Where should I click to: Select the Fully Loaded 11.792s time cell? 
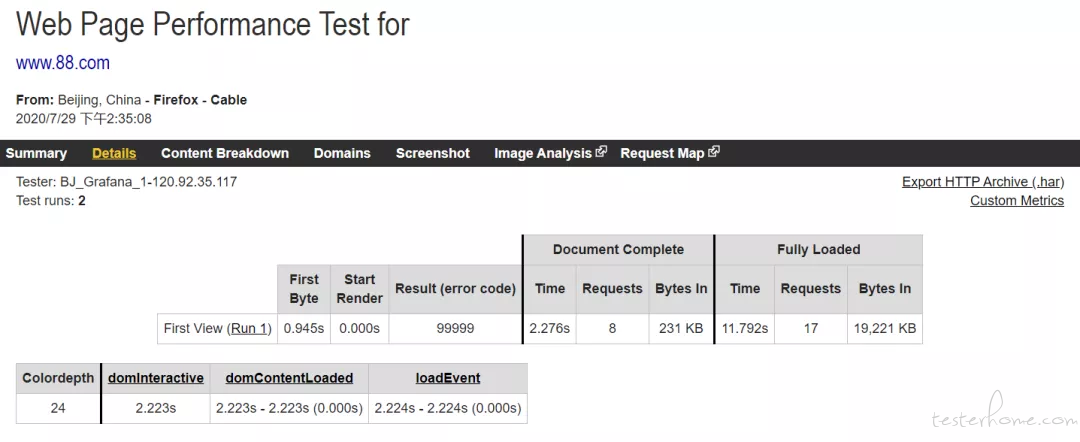tap(745, 328)
